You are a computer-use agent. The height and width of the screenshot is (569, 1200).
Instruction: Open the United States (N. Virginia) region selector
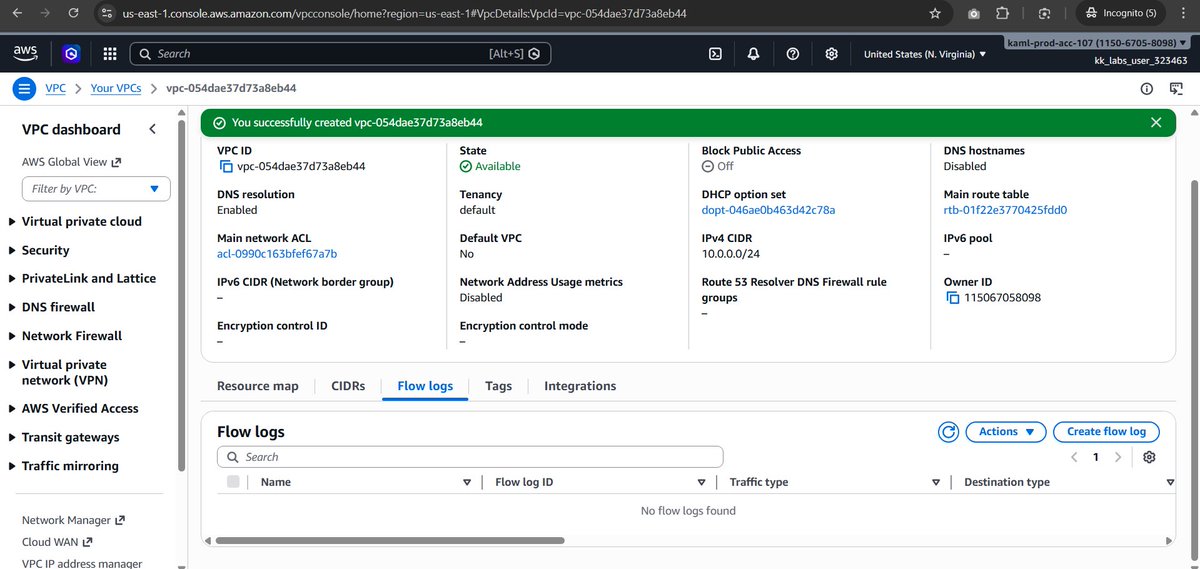tap(925, 54)
